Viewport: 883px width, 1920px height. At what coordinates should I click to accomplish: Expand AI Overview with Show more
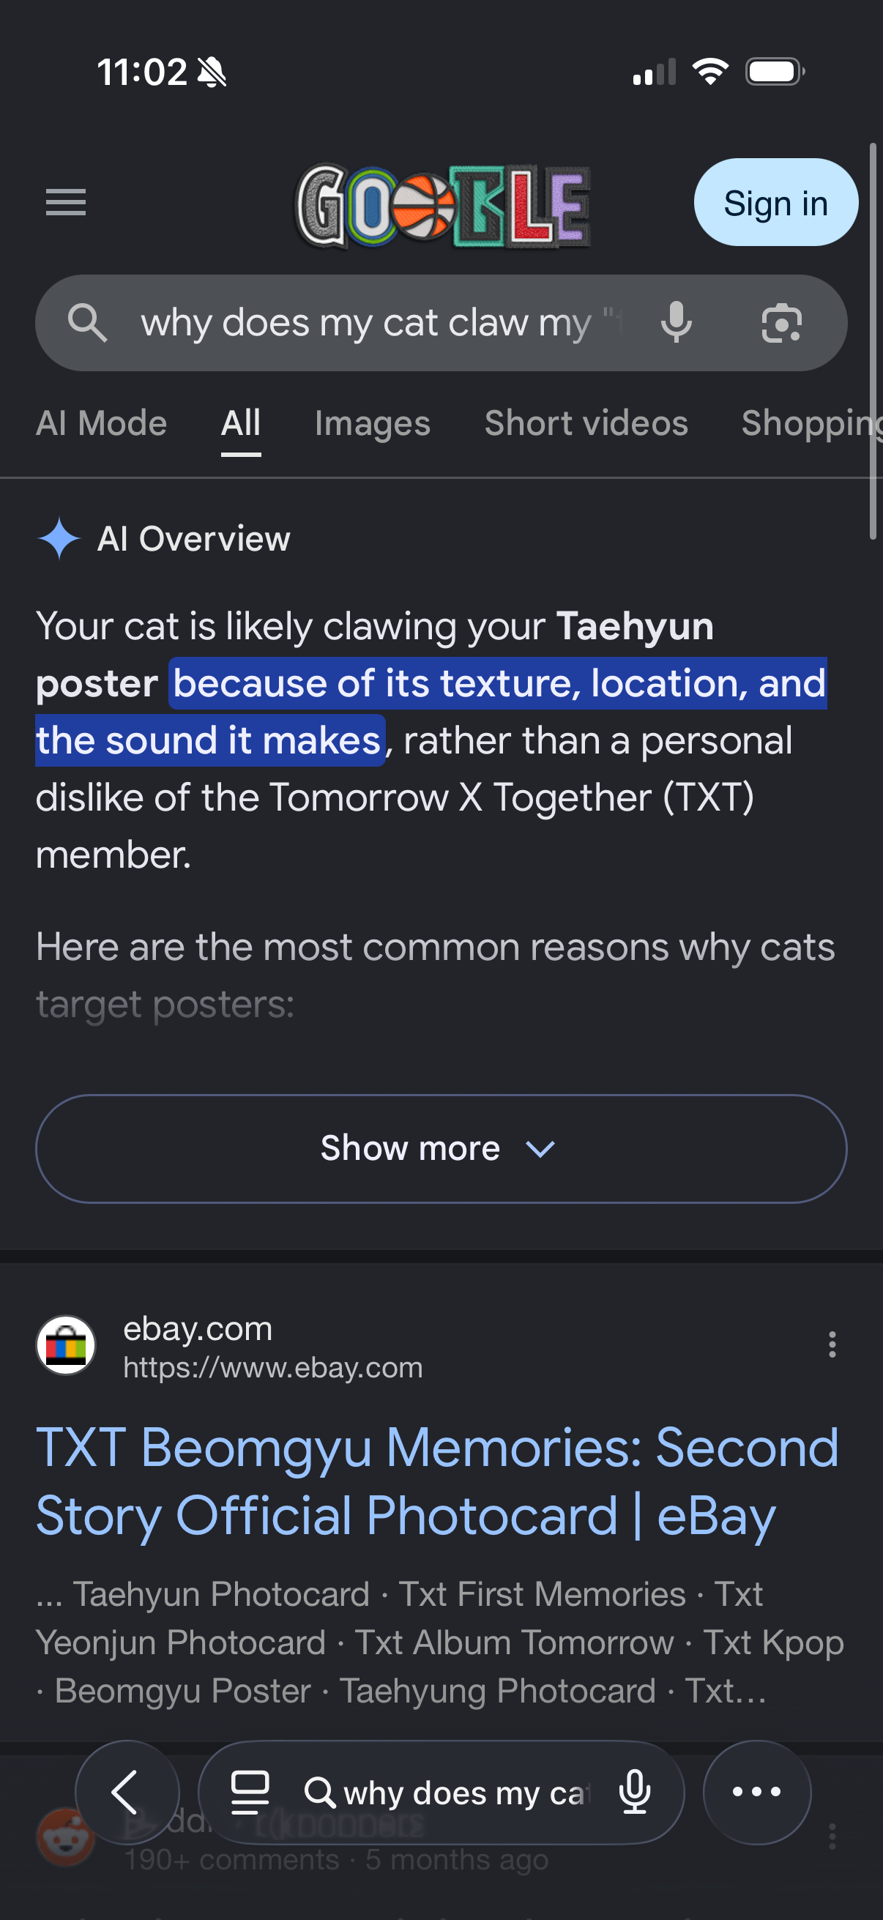coord(441,1149)
